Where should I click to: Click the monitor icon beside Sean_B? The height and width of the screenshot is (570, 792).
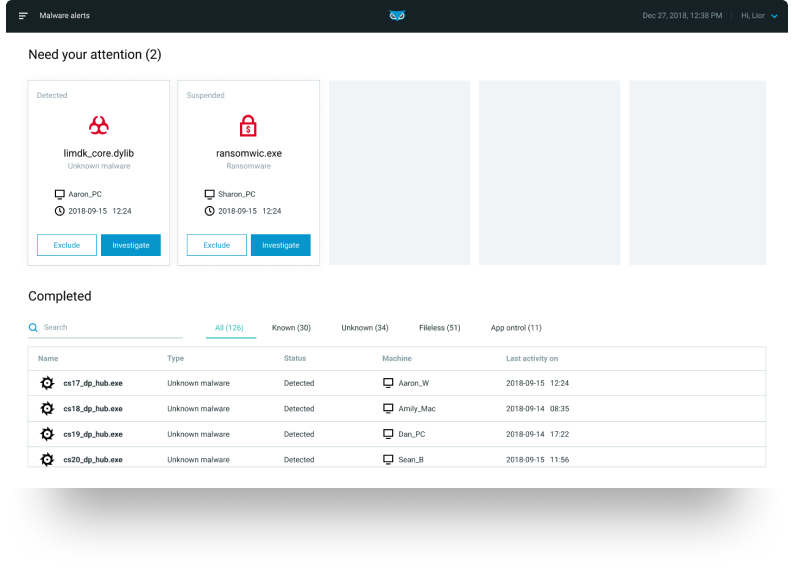coord(388,459)
